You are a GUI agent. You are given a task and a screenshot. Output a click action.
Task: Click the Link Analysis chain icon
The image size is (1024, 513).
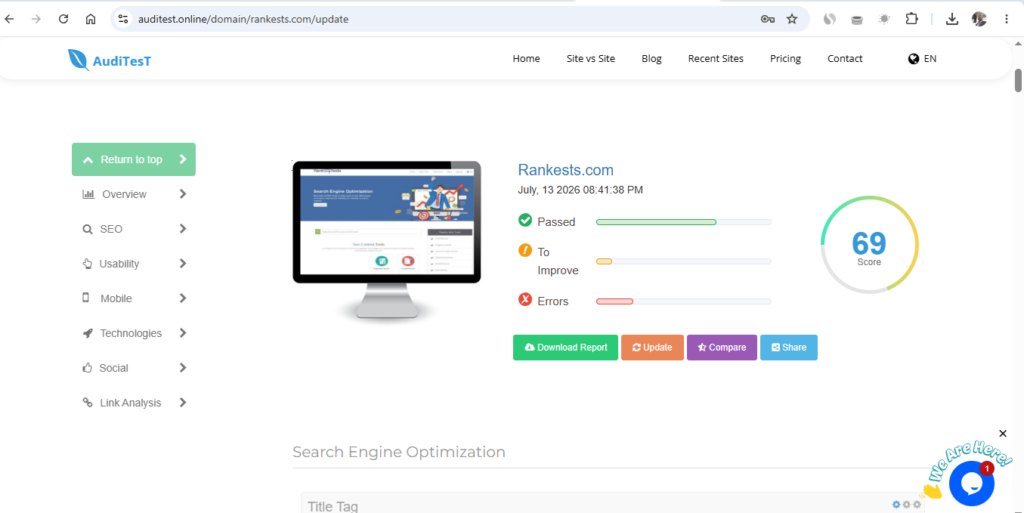pos(88,402)
